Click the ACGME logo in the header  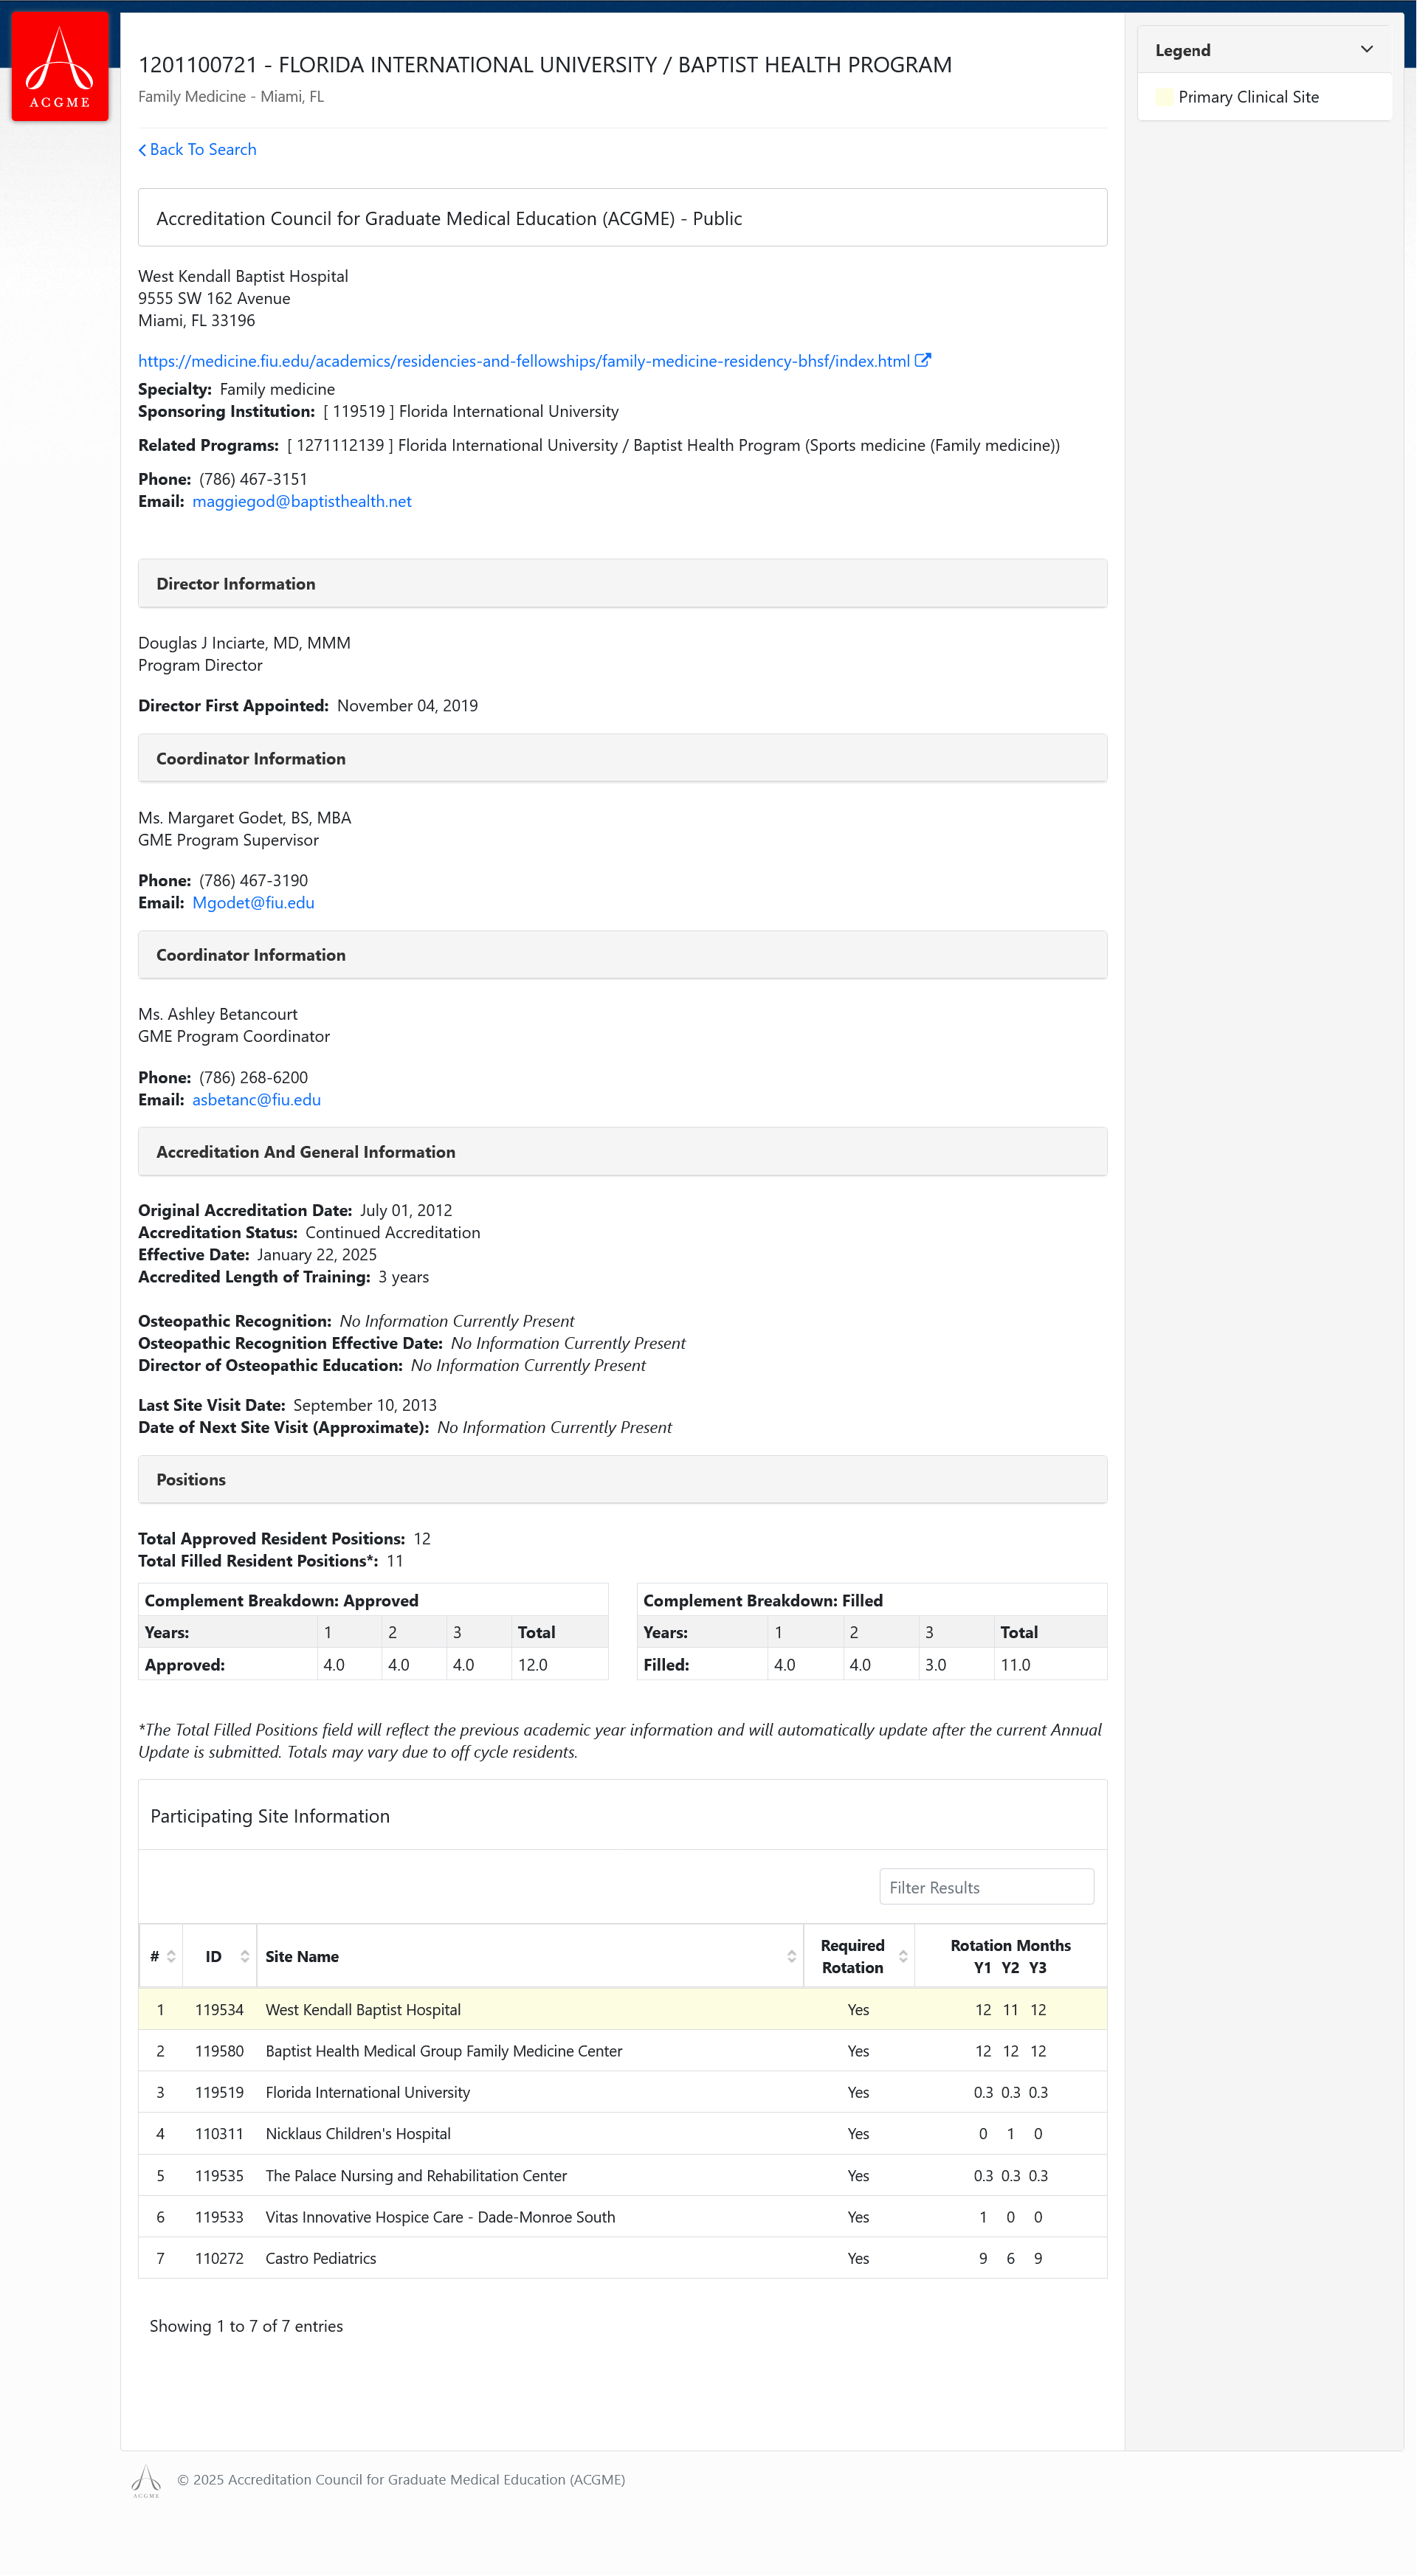60,66
